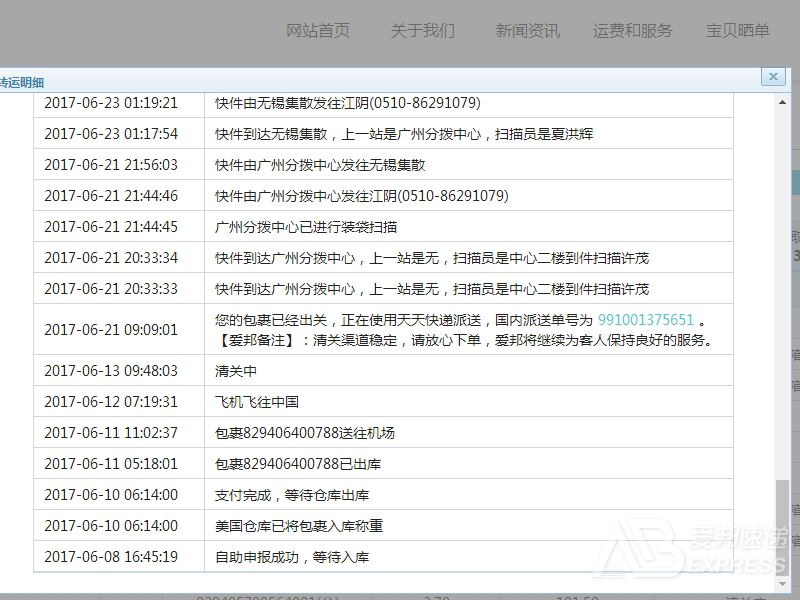The image size is (800, 600).
Task: Click text 自助申报成功，等待入库
Action: pyautogui.click(x=292, y=557)
